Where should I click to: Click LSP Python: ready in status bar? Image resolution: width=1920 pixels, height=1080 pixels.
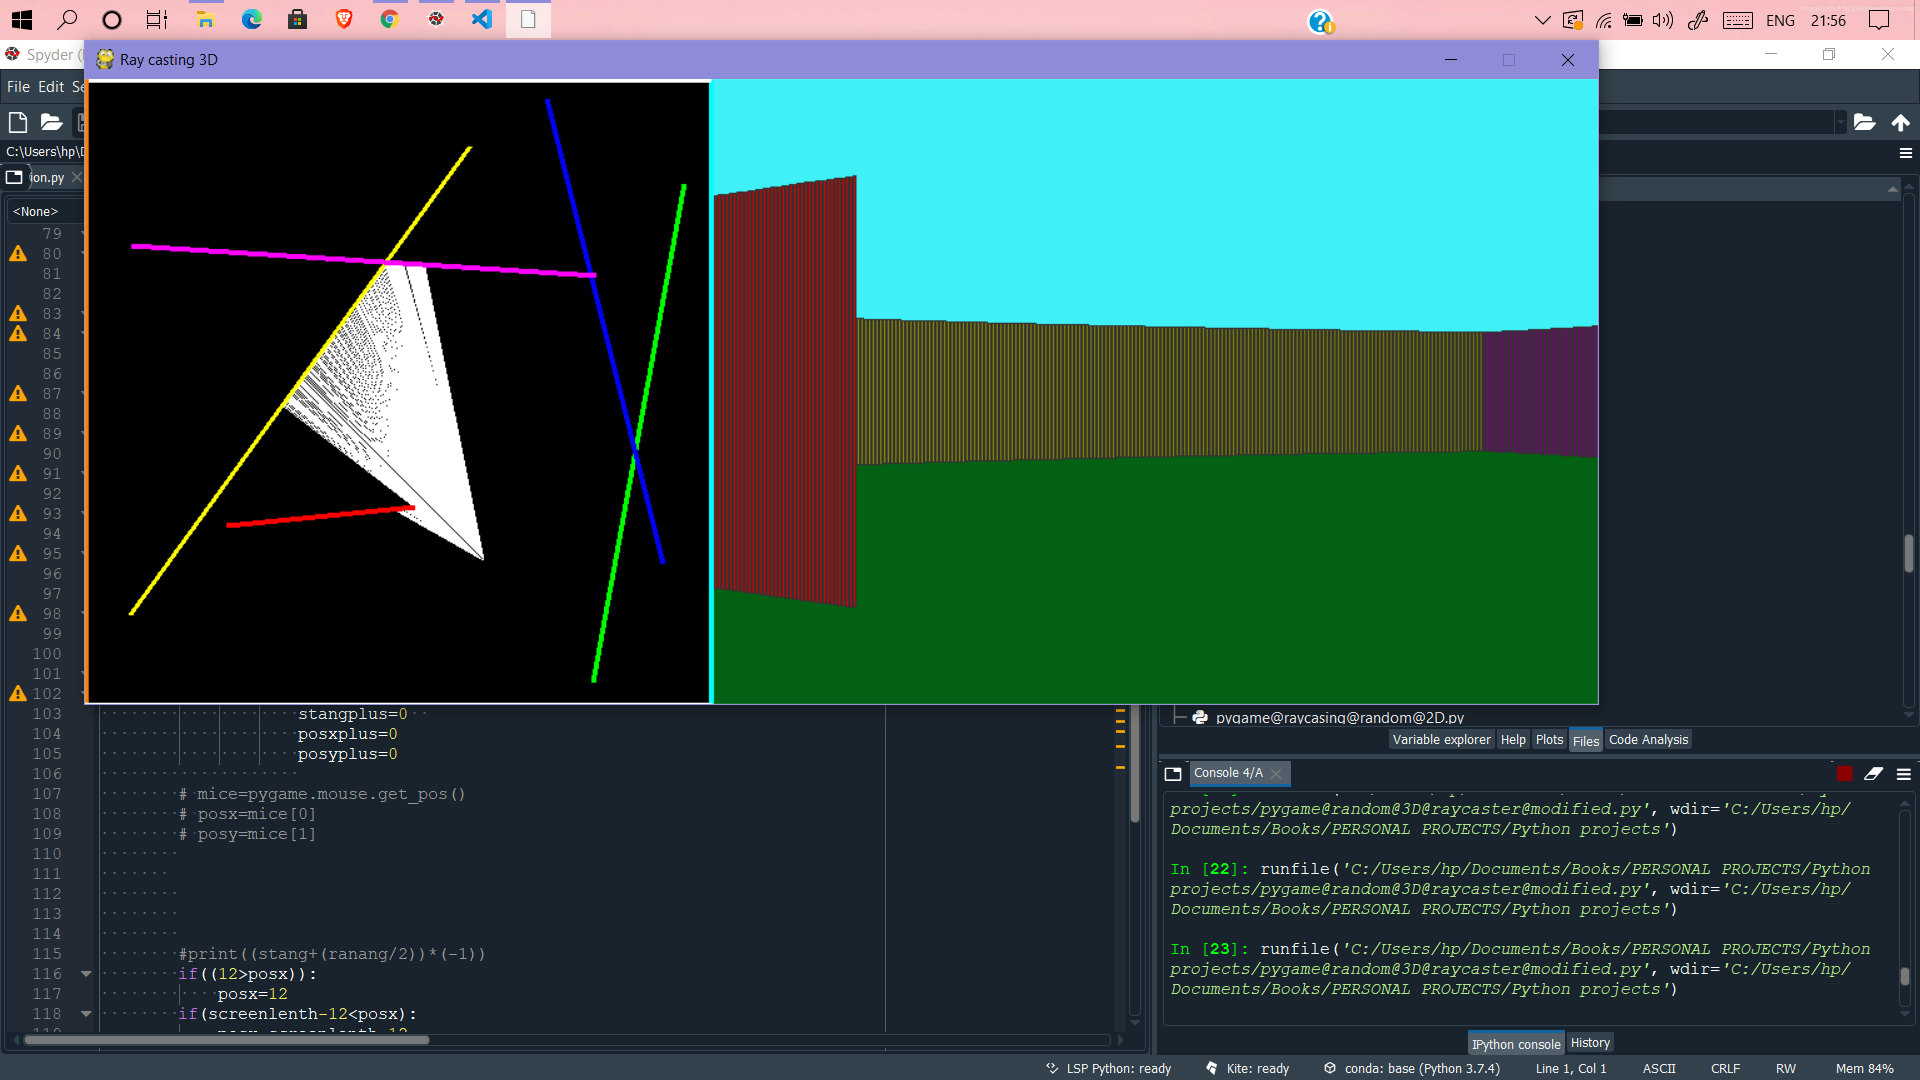[x=1108, y=1068]
